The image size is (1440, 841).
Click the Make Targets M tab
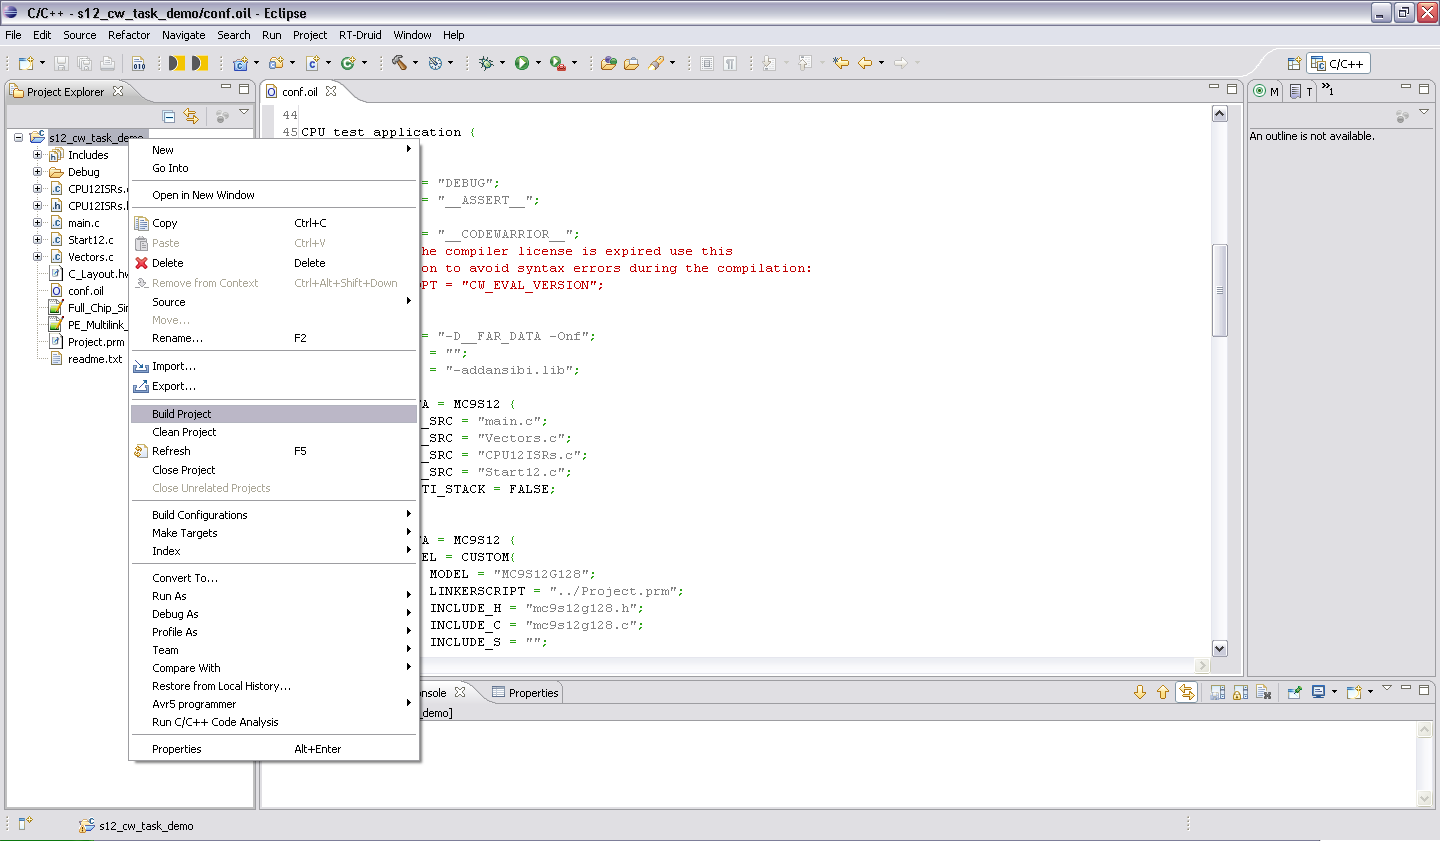point(1266,91)
